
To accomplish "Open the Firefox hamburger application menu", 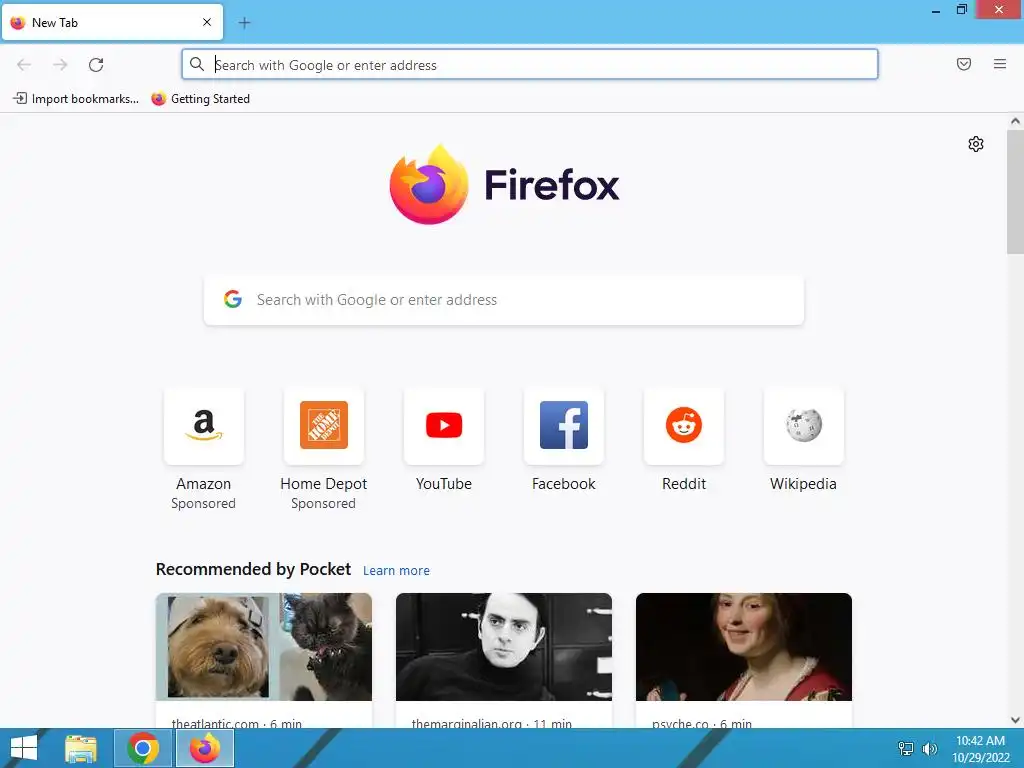I will tap(1000, 64).
